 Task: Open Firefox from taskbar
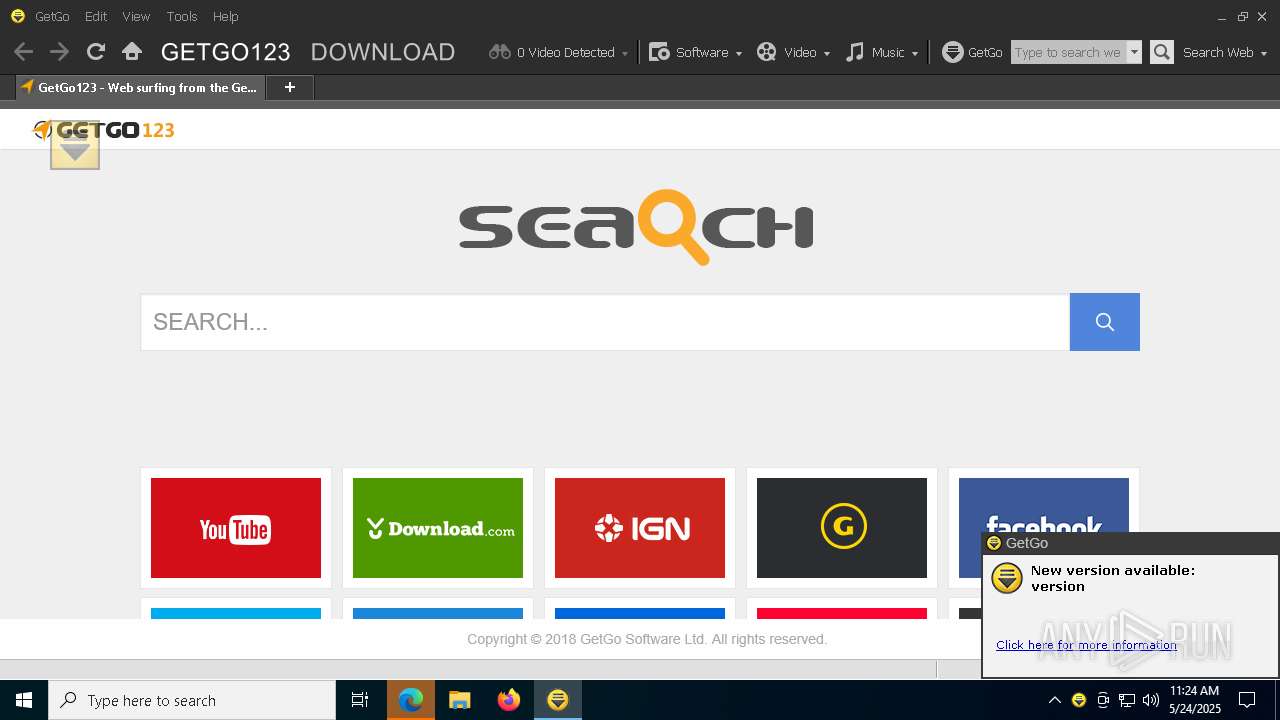(x=509, y=700)
